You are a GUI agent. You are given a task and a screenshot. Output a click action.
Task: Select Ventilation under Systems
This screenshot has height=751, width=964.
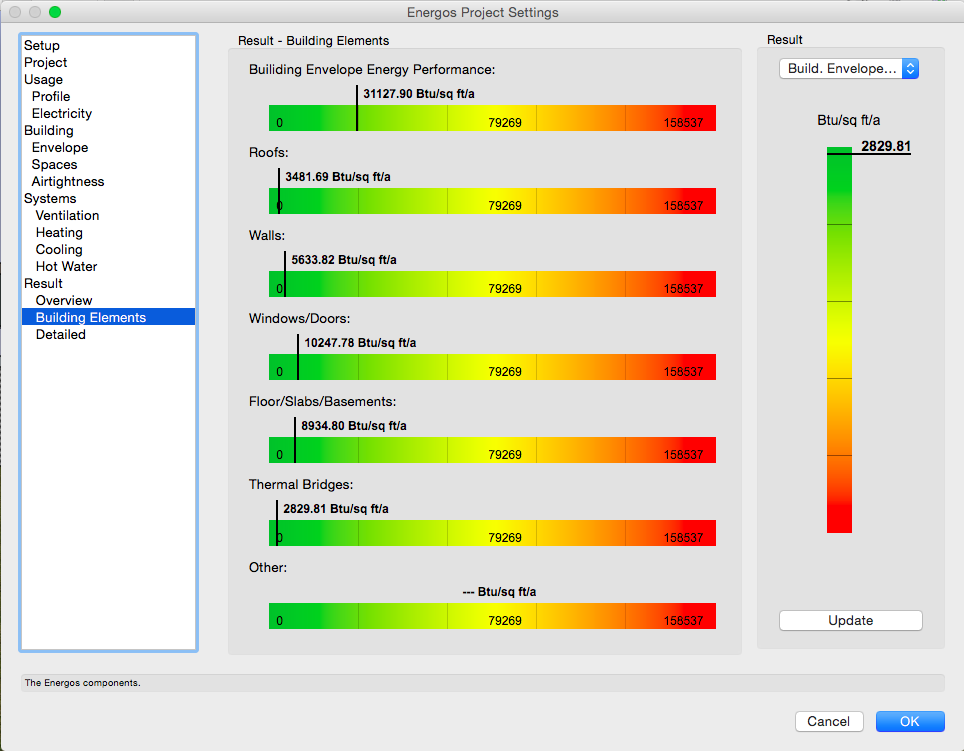(67, 215)
